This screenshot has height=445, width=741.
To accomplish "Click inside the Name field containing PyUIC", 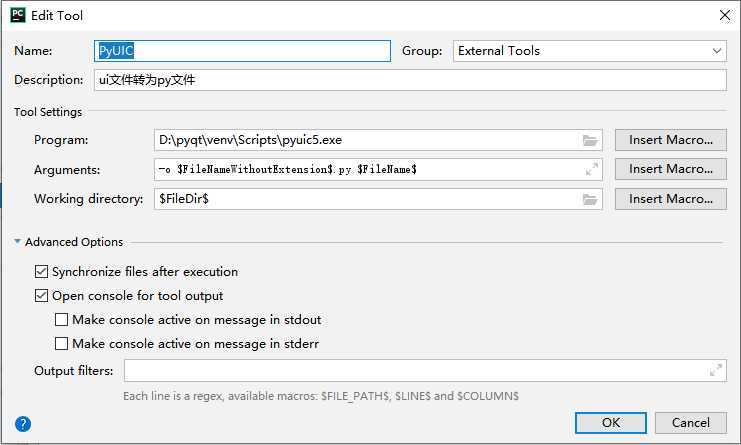I will click(242, 51).
